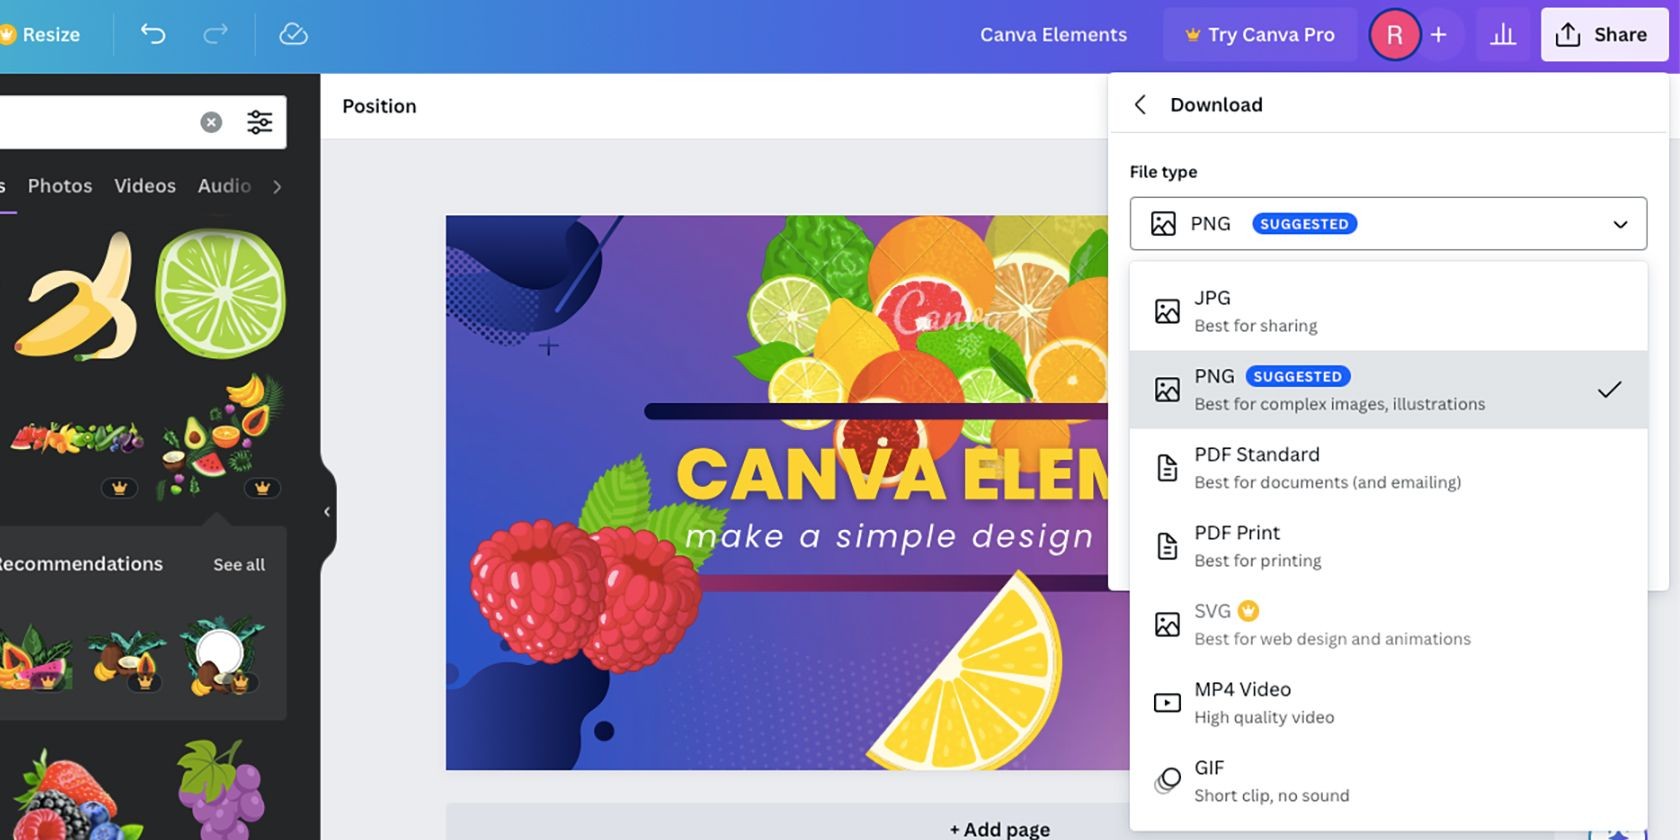Click See all recommendations link
Image resolution: width=1680 pixels, height=840 pixels.
pyautogui.click(x=239, y=565)
